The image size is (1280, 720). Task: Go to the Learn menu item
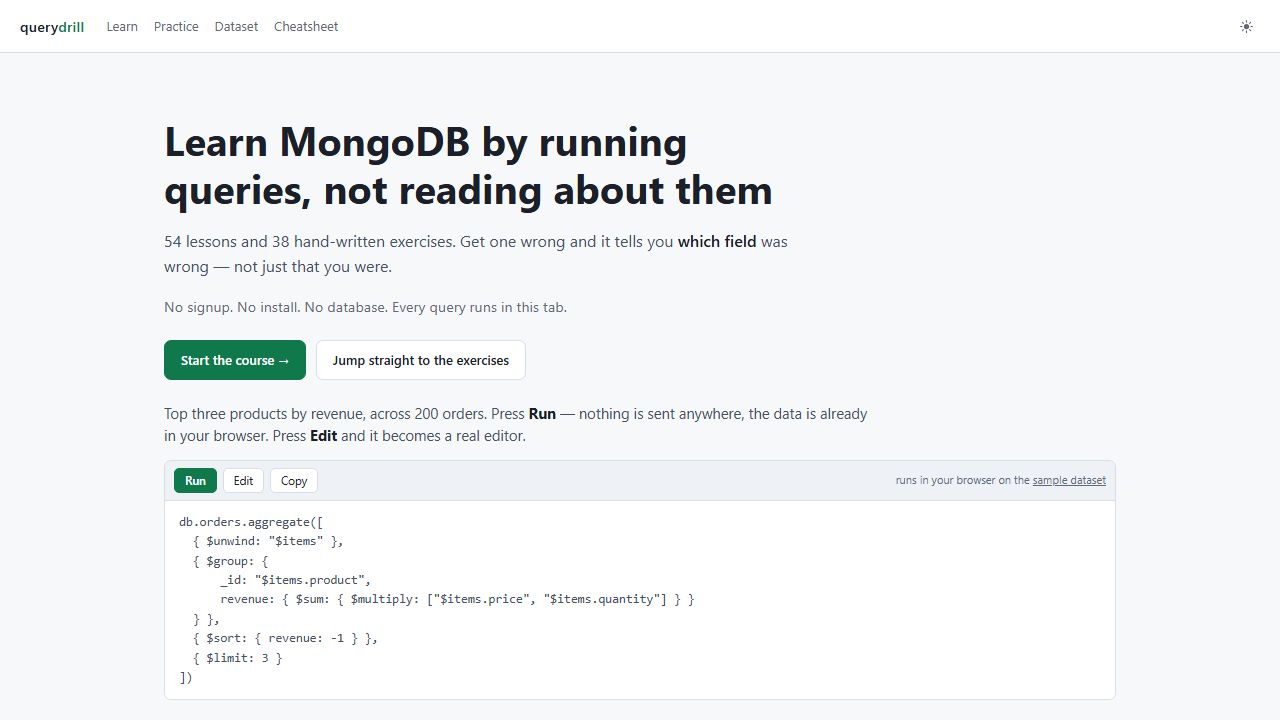(x=122, y=27)
